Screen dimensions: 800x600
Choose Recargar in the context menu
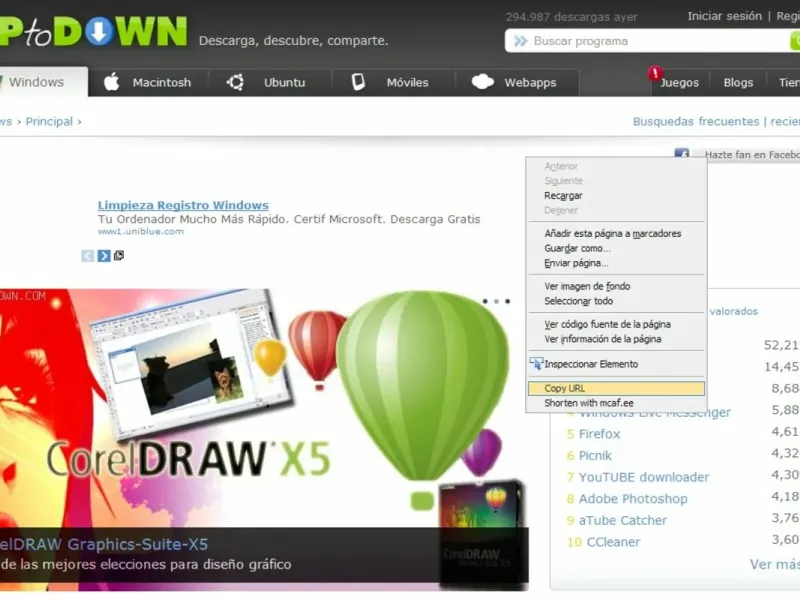click(x=616, y=195)
